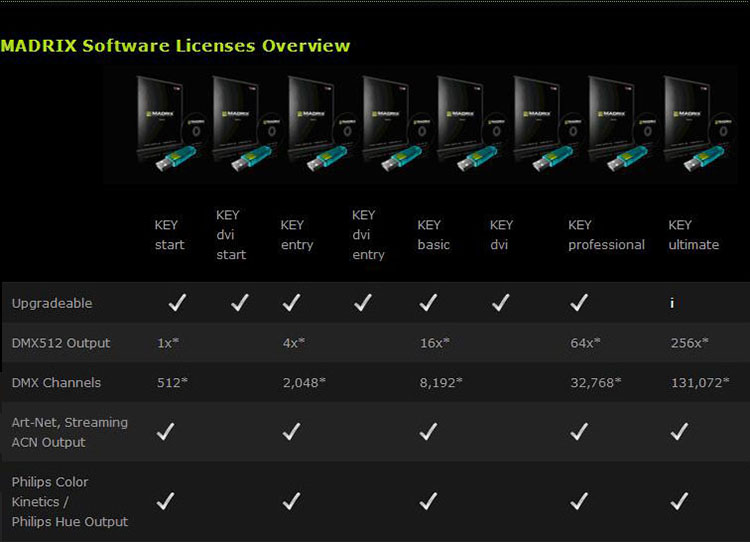Click the 'Art-Net, Streaming ACN Output' row label
Screen dimensions: 750x542
70,432
